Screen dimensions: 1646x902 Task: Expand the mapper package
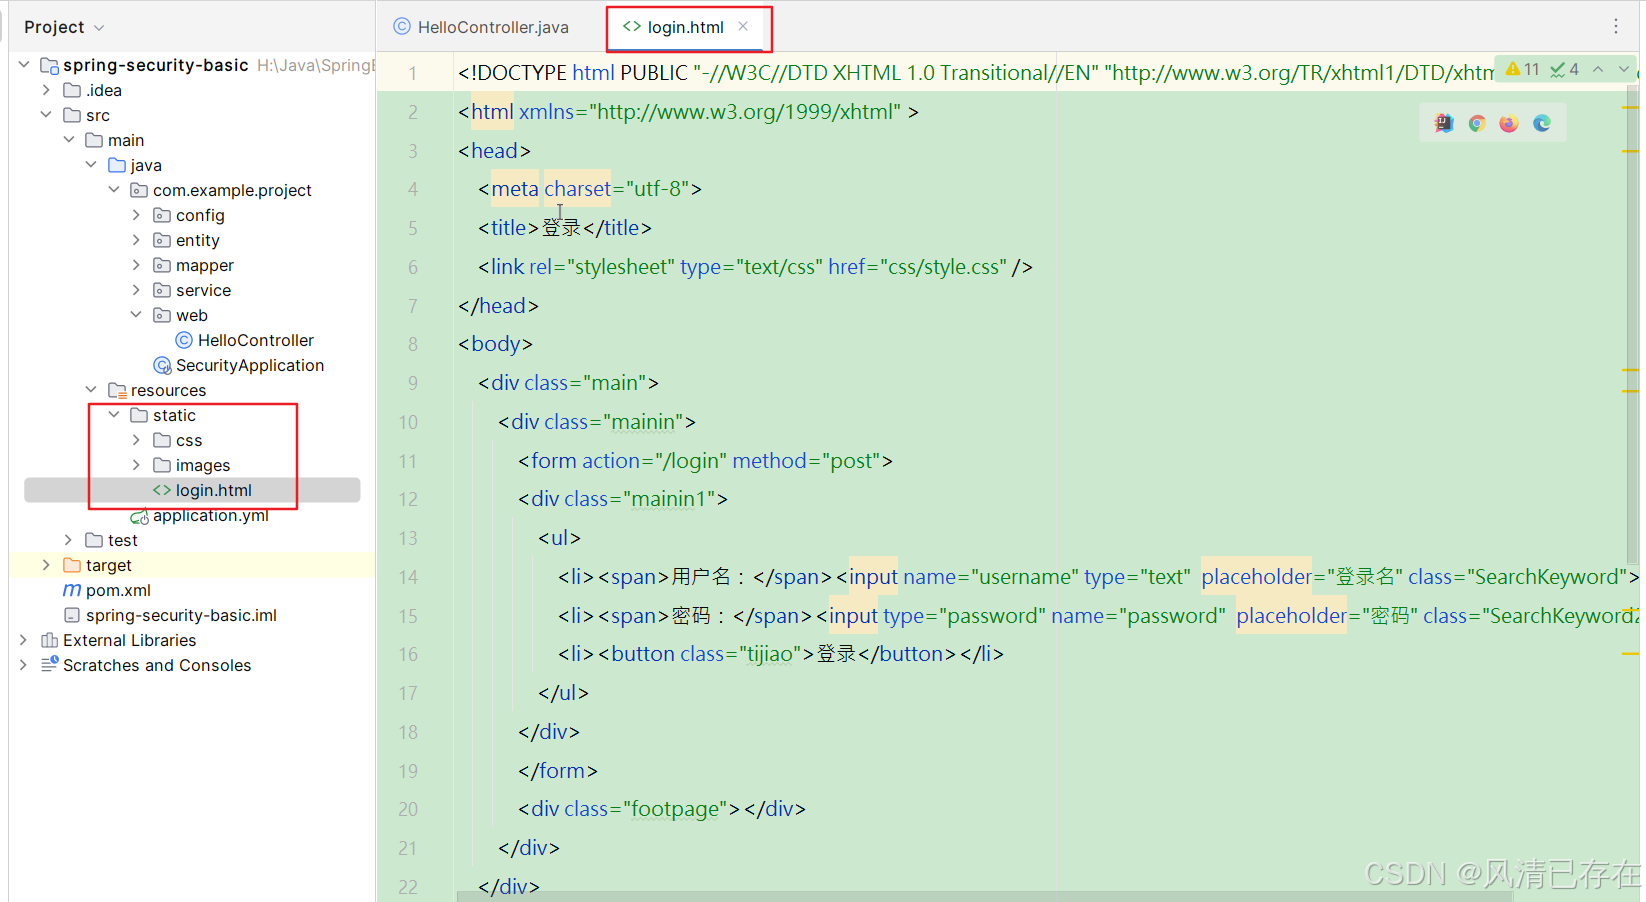point(136,265)
